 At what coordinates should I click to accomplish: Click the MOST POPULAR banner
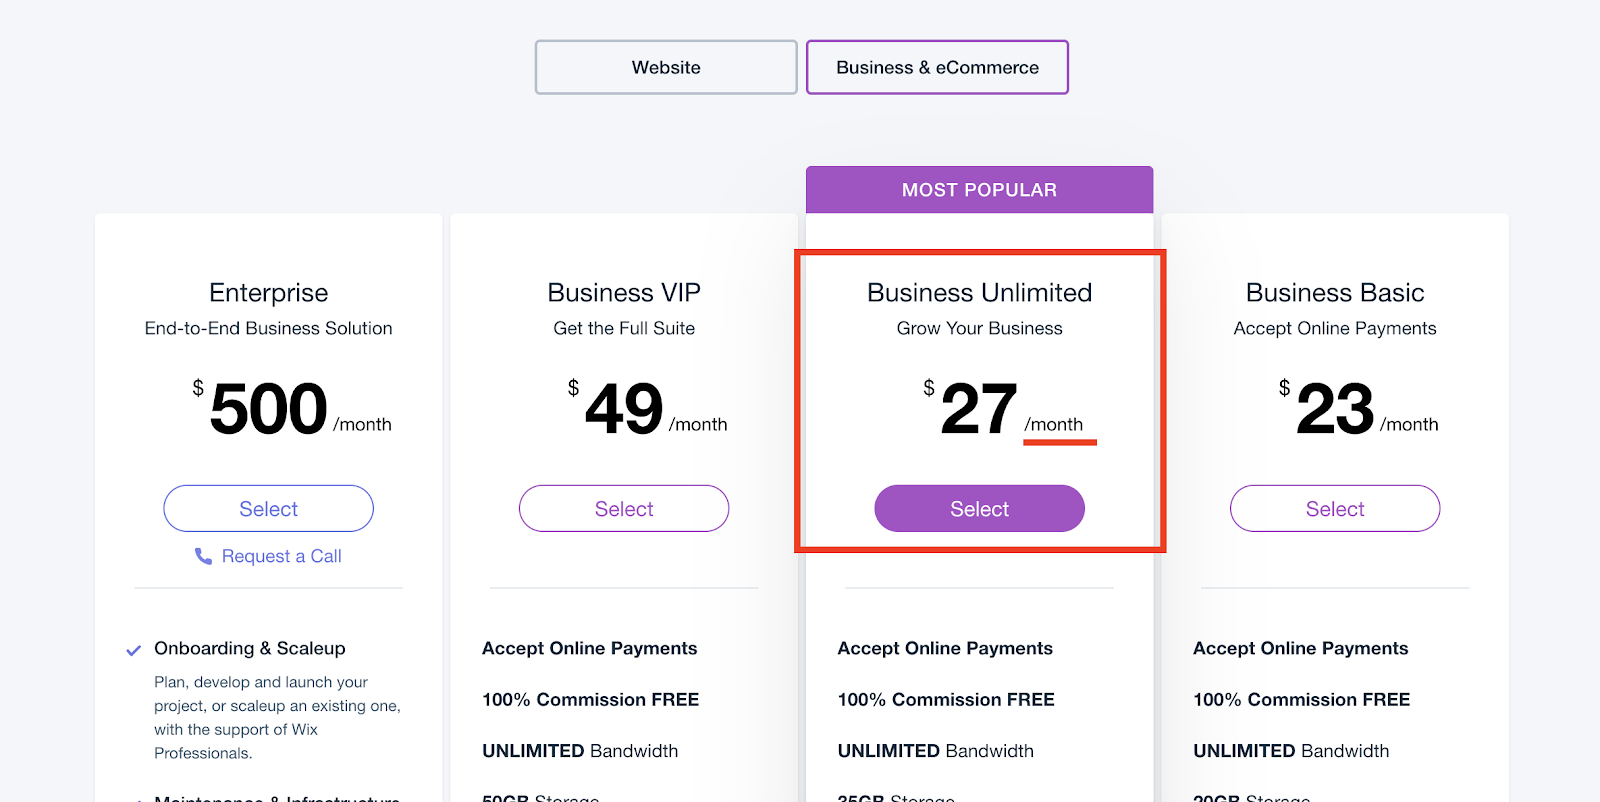click(x=979, y=190)
